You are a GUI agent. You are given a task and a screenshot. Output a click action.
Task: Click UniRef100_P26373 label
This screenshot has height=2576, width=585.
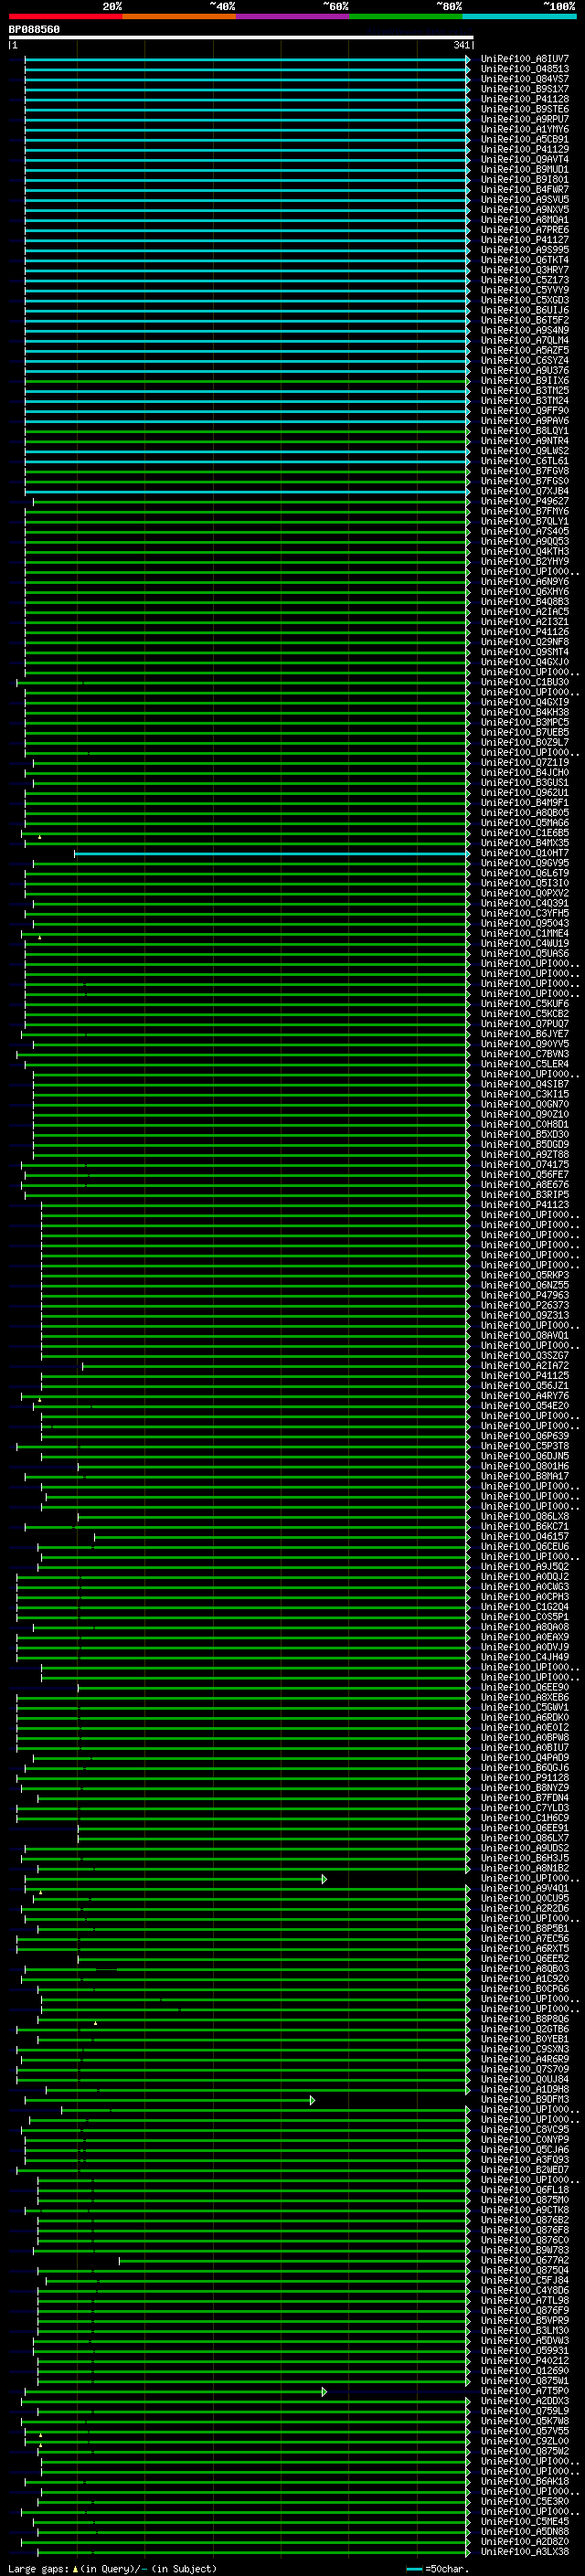tap(524, 1305)
